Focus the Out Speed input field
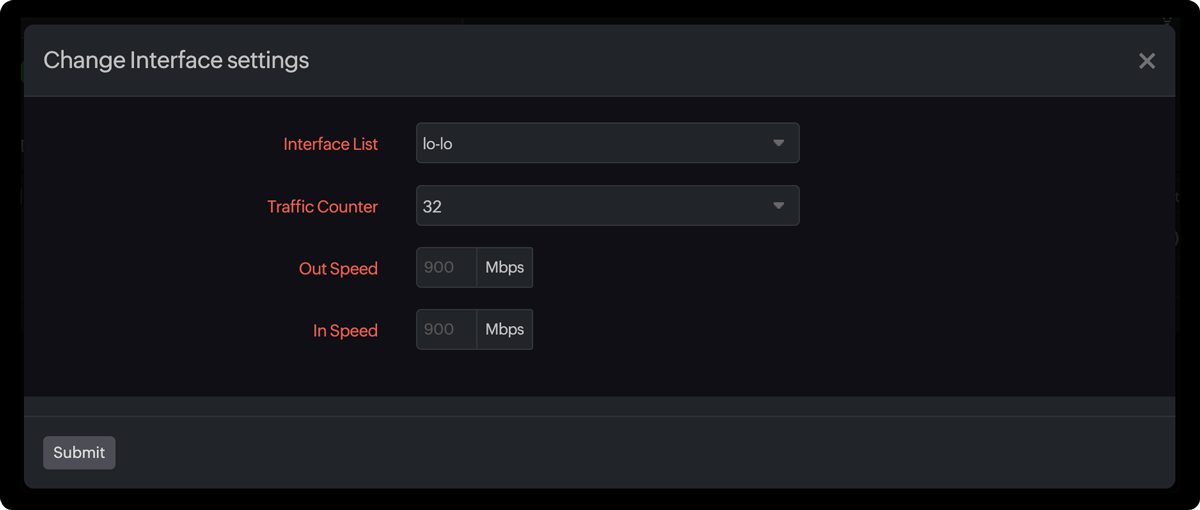This screenshot has width=1200, height=510. tap(446, 268)
